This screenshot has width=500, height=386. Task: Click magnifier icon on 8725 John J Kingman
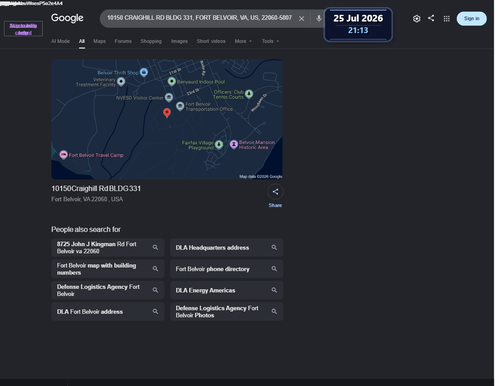[155, 247]
